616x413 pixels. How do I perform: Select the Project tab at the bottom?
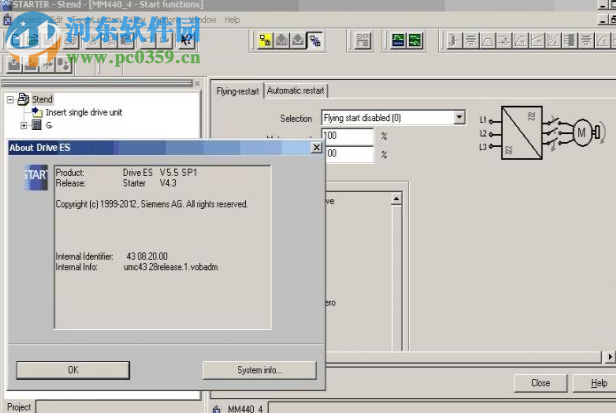[19, 407]
